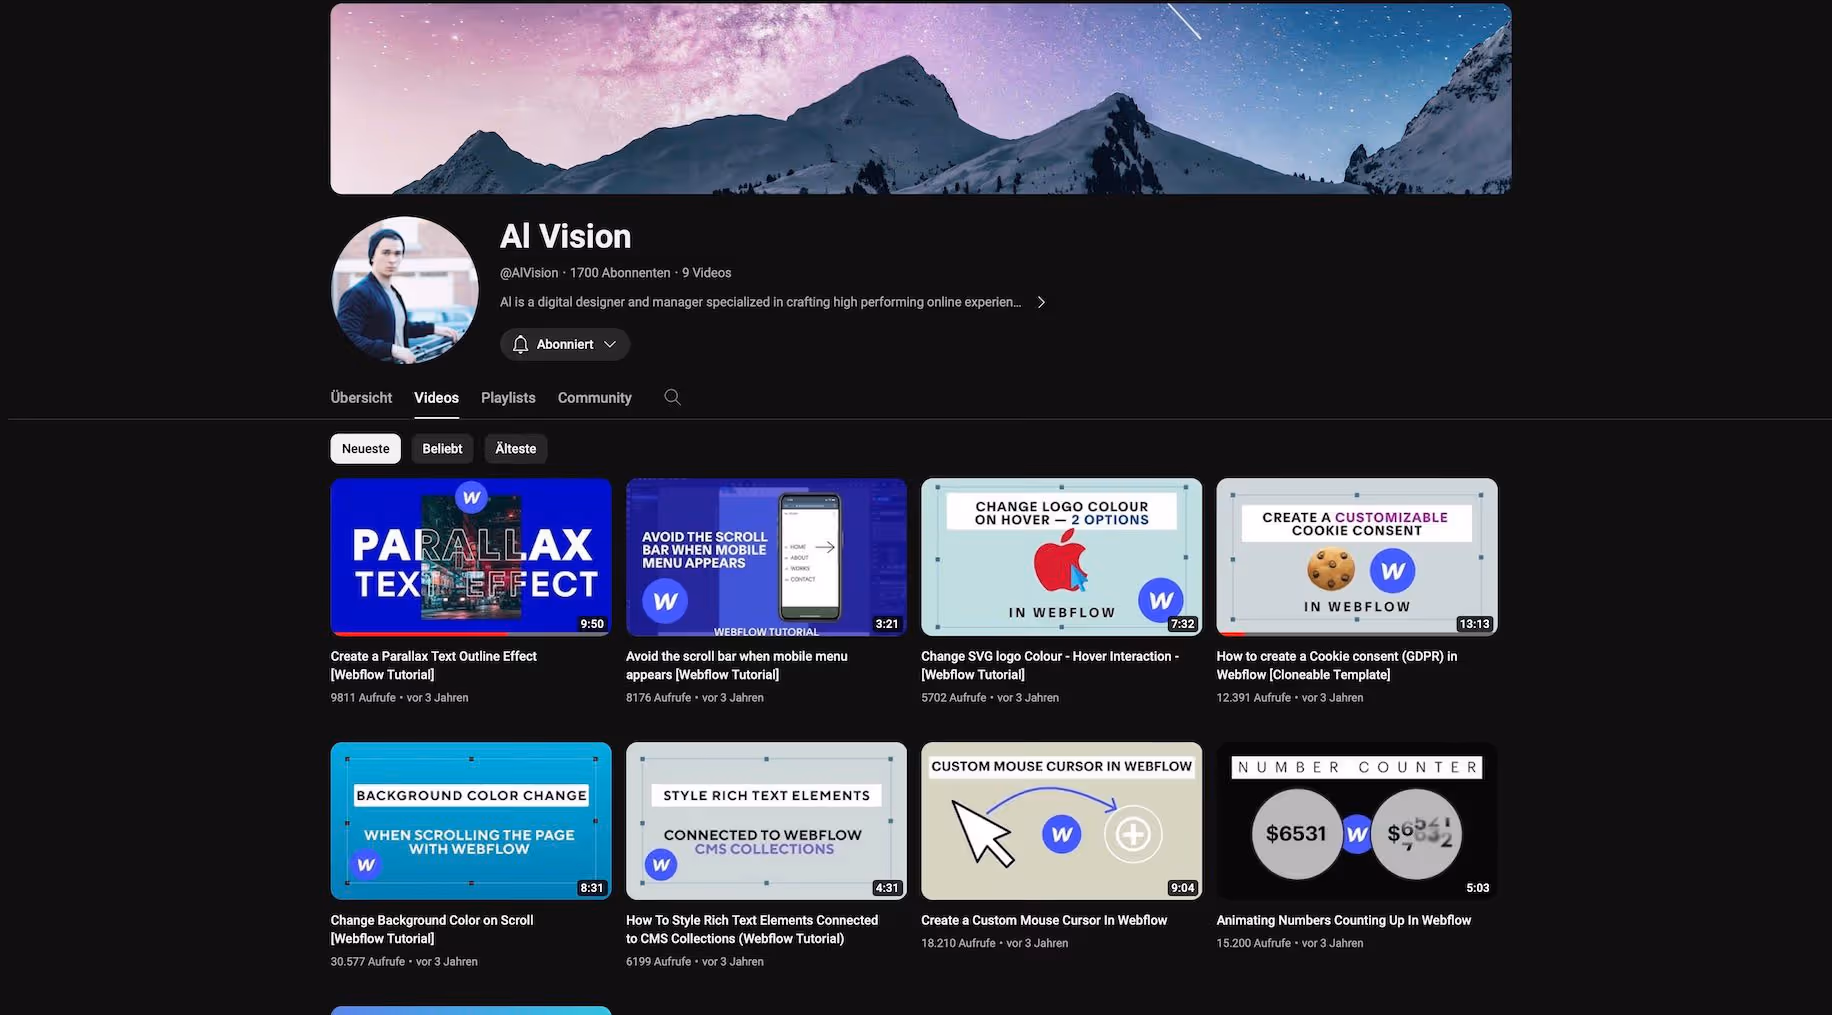Click the 4:31 duration badge
1832x1015 pixels.
[x=887, y=888]
